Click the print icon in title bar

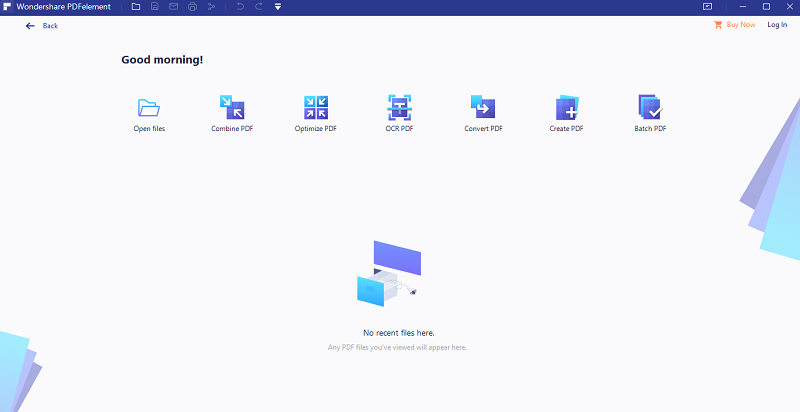(x=193, y=7)
